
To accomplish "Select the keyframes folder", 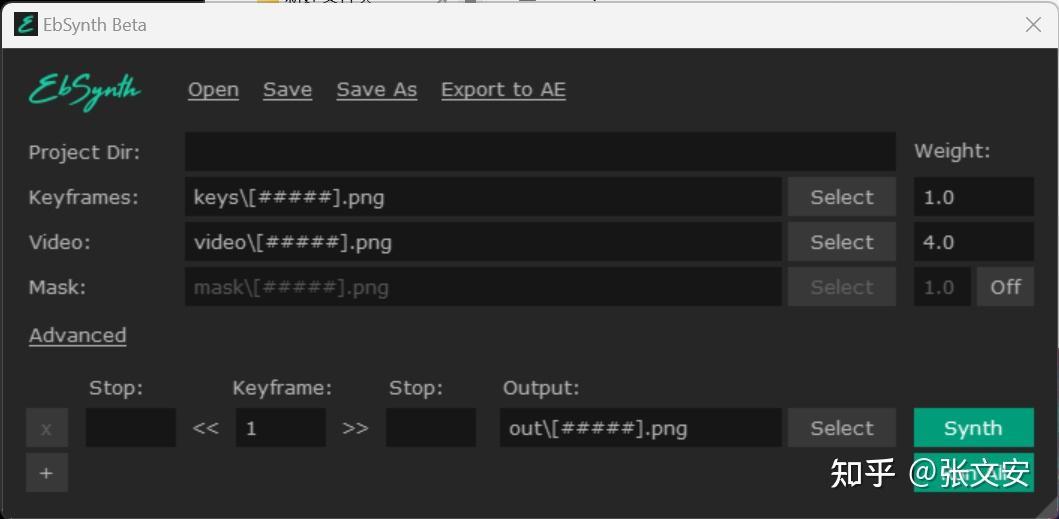I will [841, 197].
